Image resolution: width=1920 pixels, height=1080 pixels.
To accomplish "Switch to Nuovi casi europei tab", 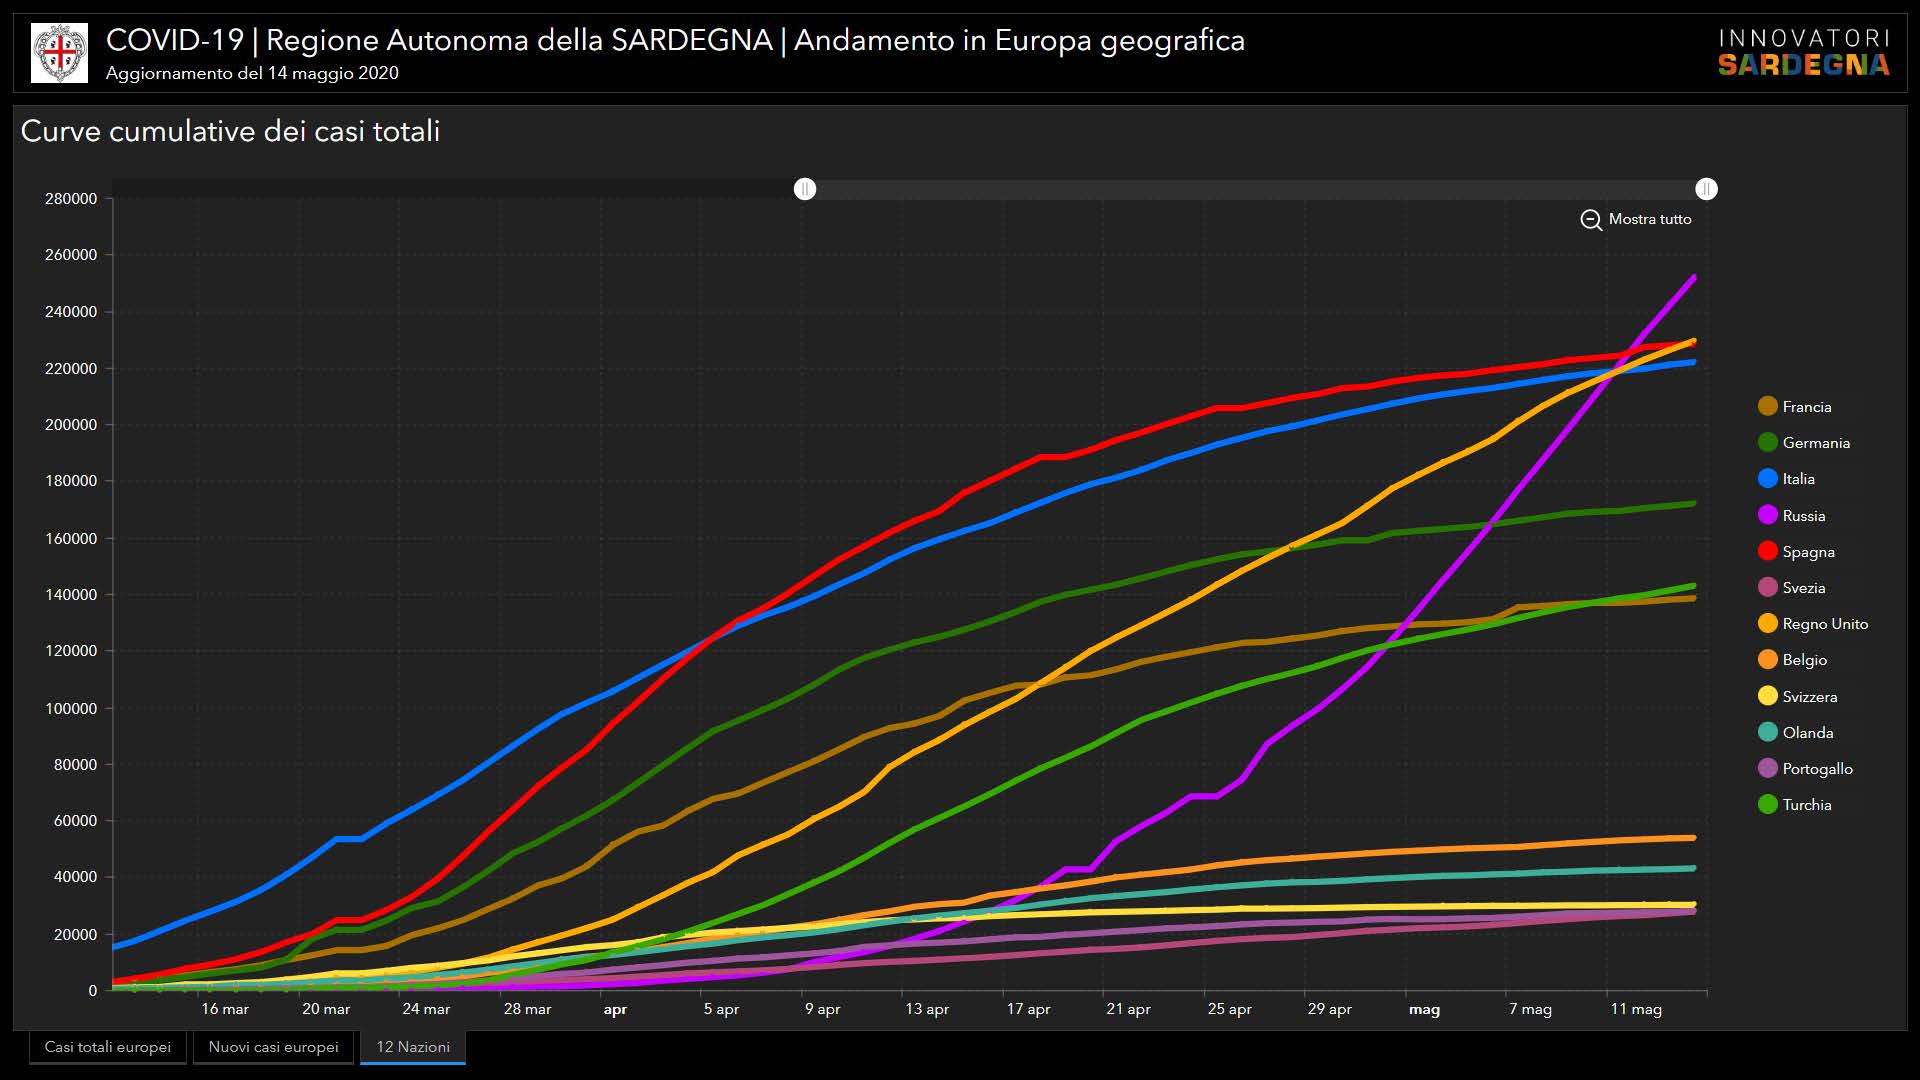I will tap(273, 1047).
